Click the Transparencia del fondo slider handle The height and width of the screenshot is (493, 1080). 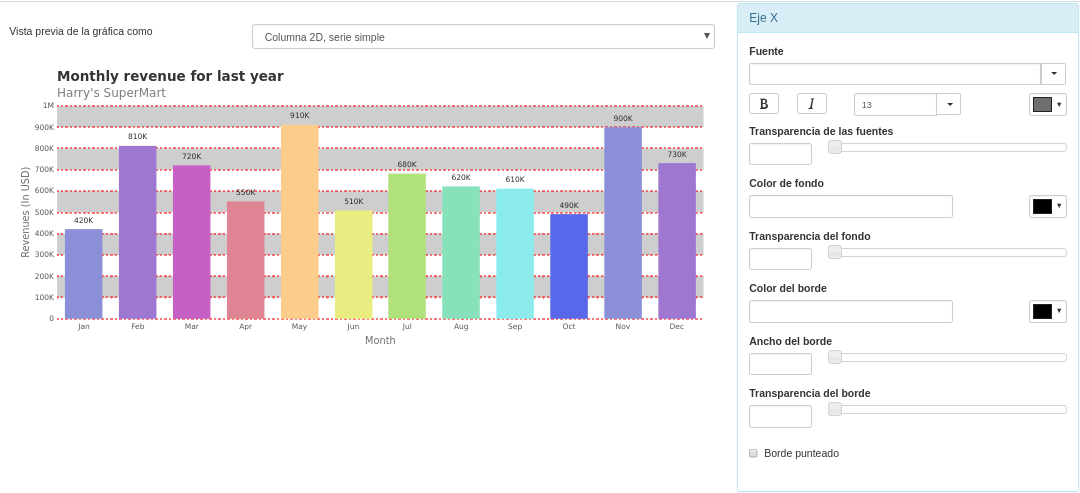tap(835, 252)
